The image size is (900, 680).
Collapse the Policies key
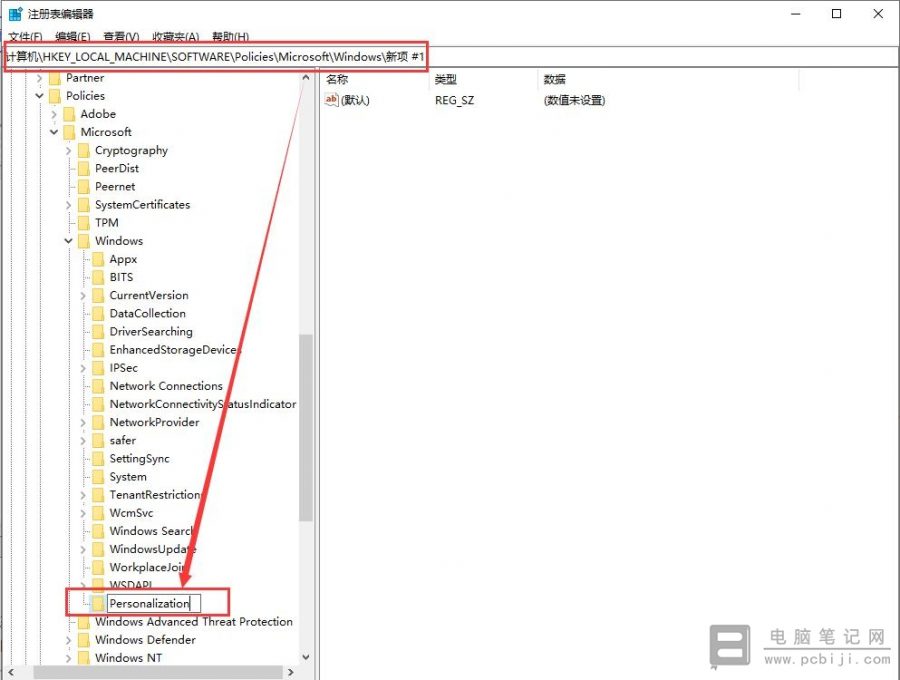coord(40,96)
